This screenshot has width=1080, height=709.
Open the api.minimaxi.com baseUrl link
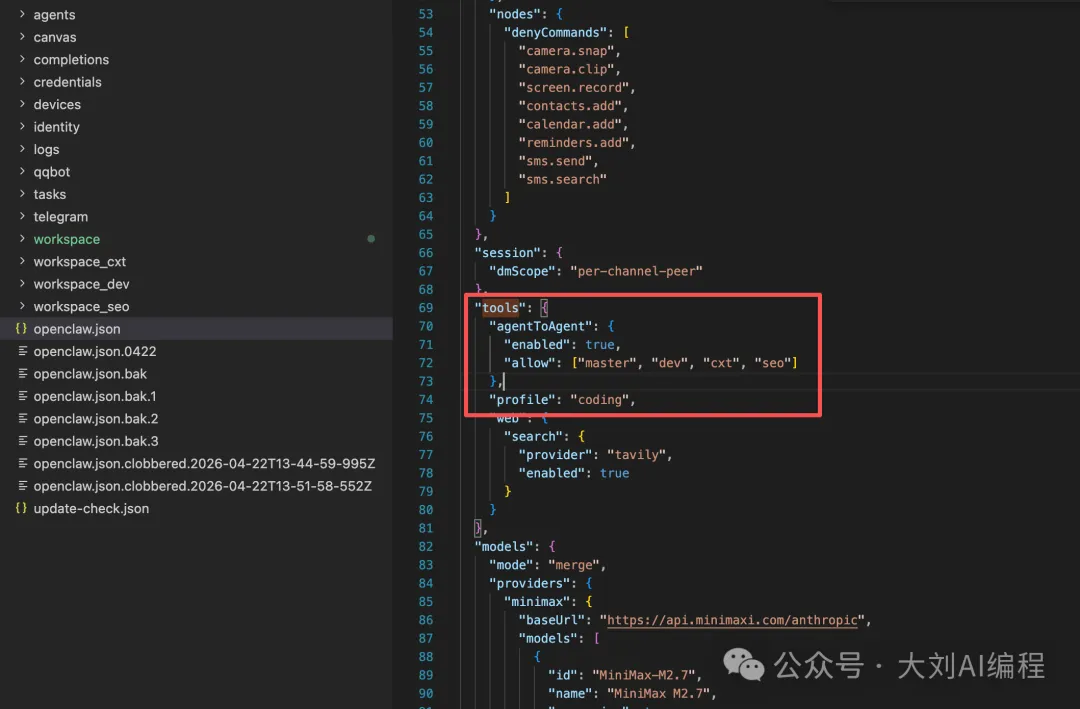click(732, 620)
